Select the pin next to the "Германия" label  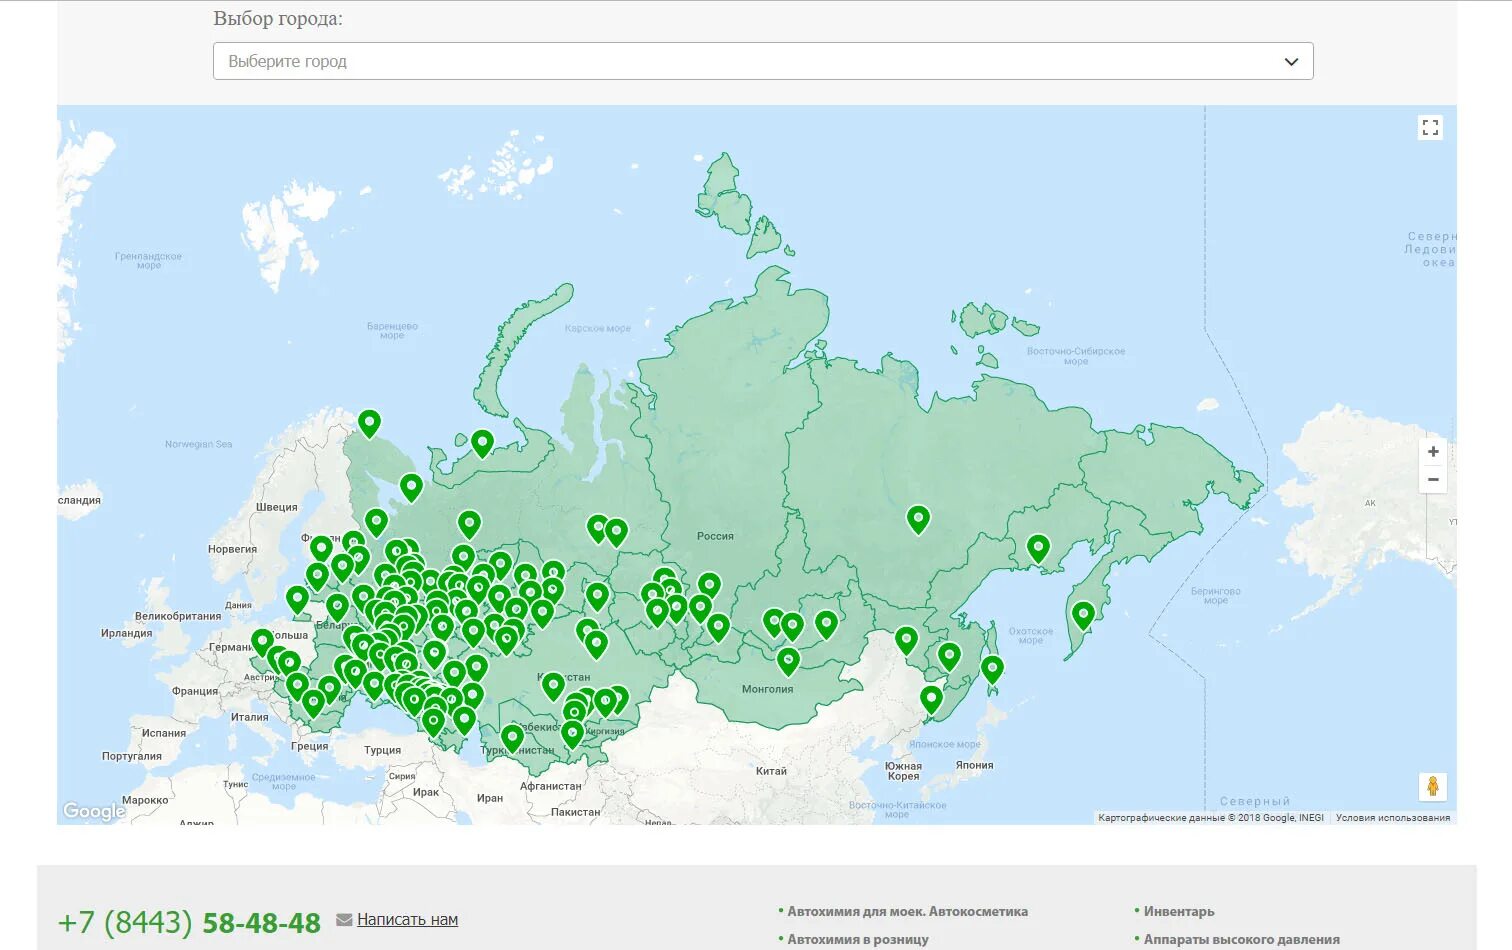point(262,642)
